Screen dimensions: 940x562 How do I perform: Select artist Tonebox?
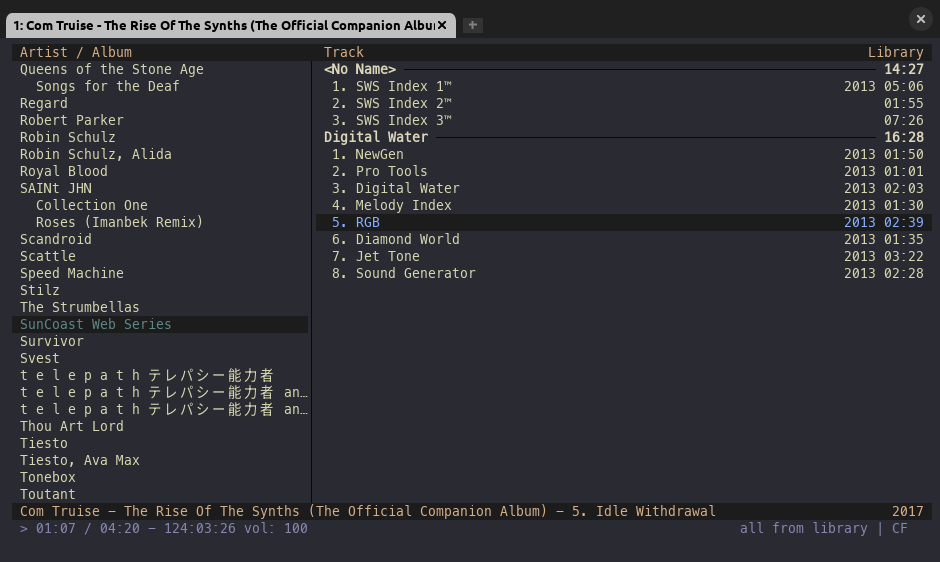tap(47, 477)
